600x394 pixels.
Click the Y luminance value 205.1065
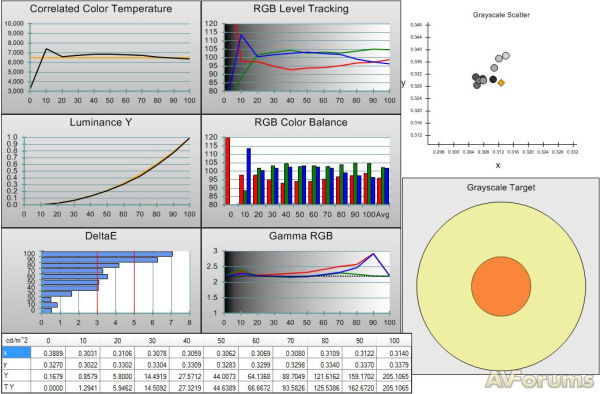pyautogui.click(x=395, y=376)
